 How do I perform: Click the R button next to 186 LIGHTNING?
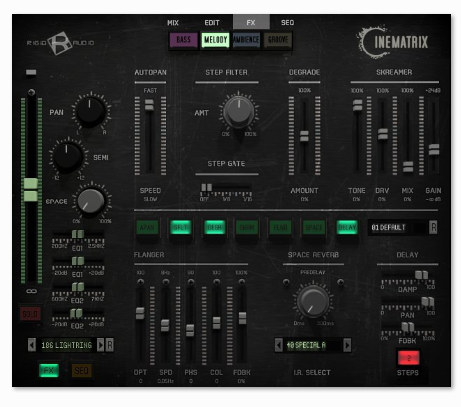pyautogui.click(x=110, y=345)
